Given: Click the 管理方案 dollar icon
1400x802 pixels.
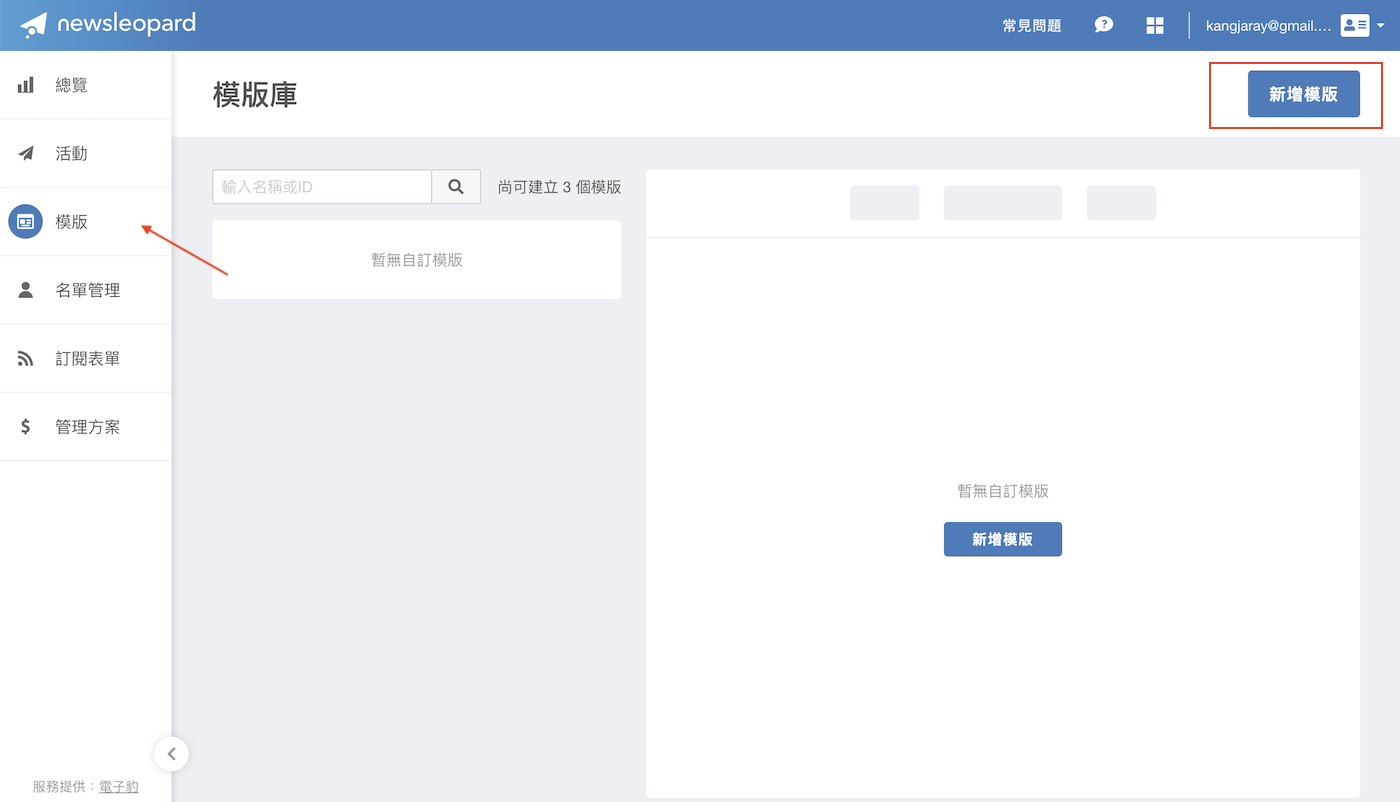Looking at the screenshot, I should coord(26,427).
